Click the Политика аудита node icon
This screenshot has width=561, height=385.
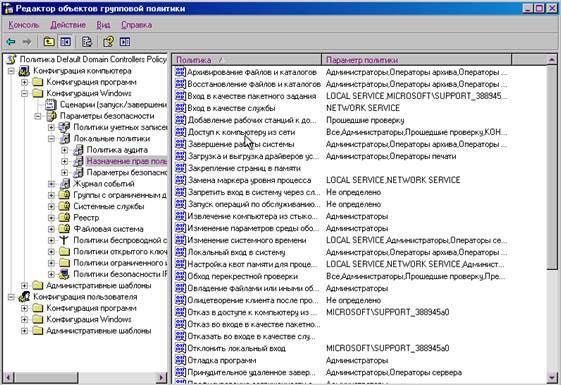78,150
